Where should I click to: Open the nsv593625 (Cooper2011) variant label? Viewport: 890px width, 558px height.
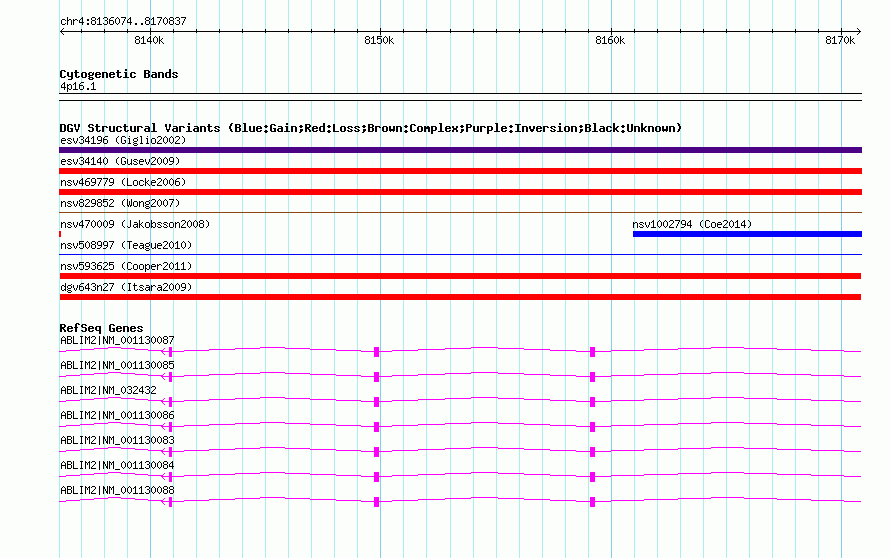[x=126, y=266]
